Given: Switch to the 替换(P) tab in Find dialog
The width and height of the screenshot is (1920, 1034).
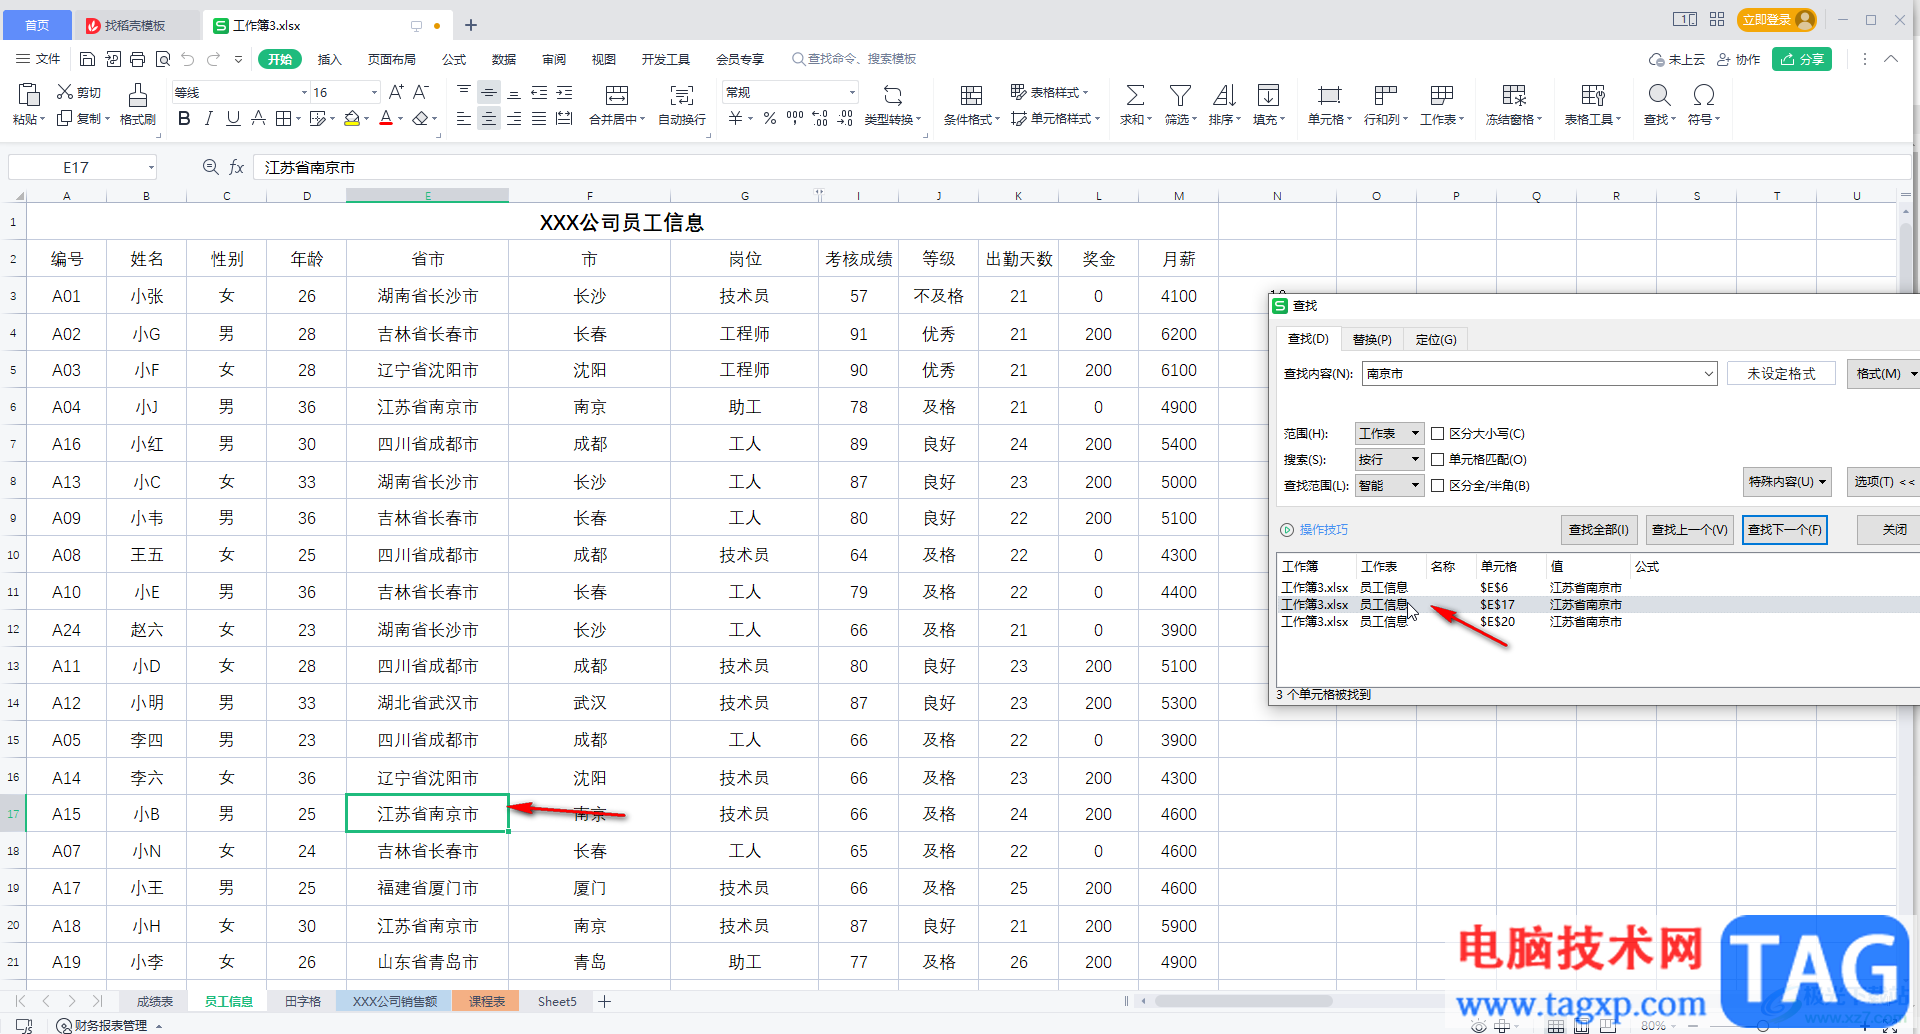Looking at the screenshot, I should point(1372,339).
